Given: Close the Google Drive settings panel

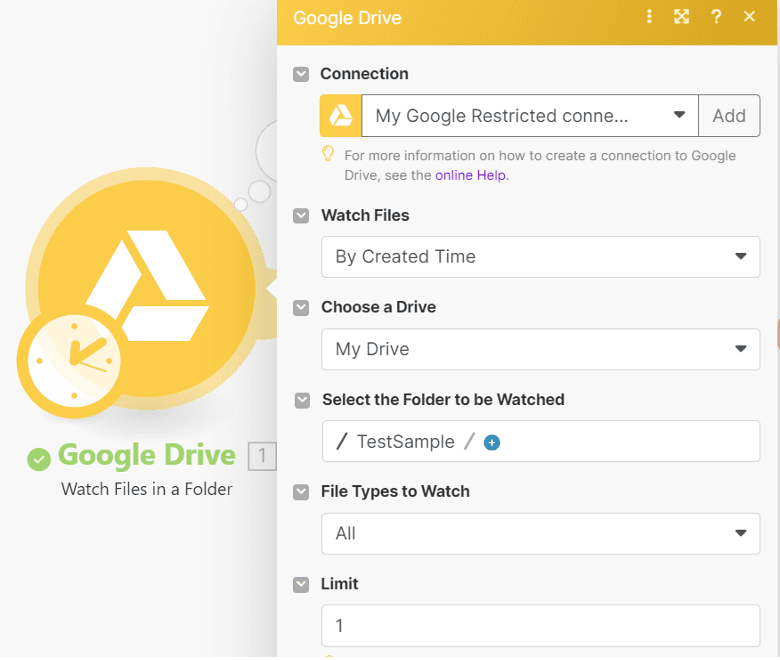Looking at the screenshot, I should pos(749,17).
